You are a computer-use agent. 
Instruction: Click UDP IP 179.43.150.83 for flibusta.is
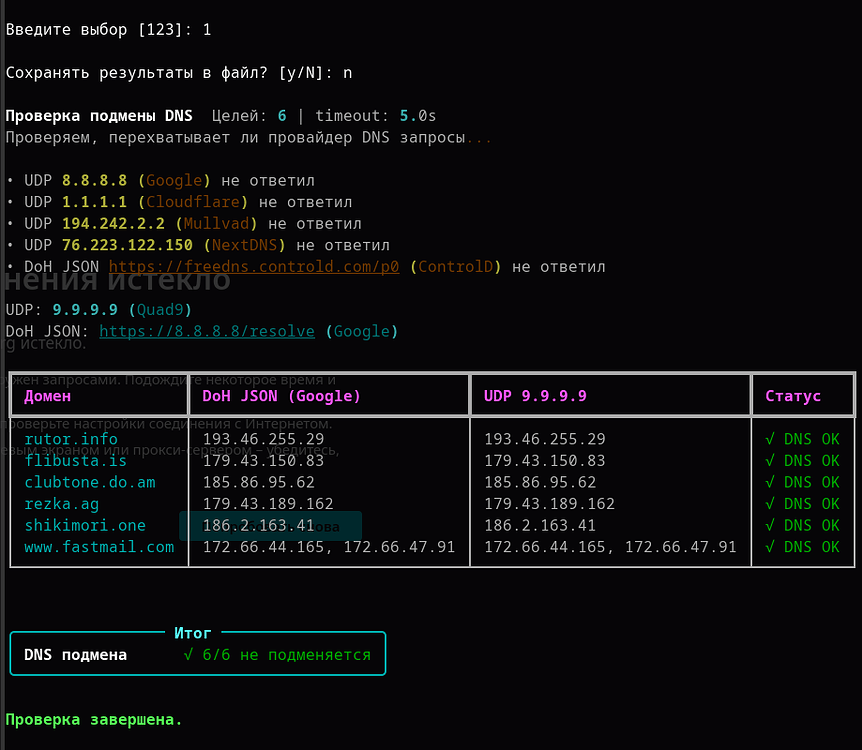tap(545, 461)
